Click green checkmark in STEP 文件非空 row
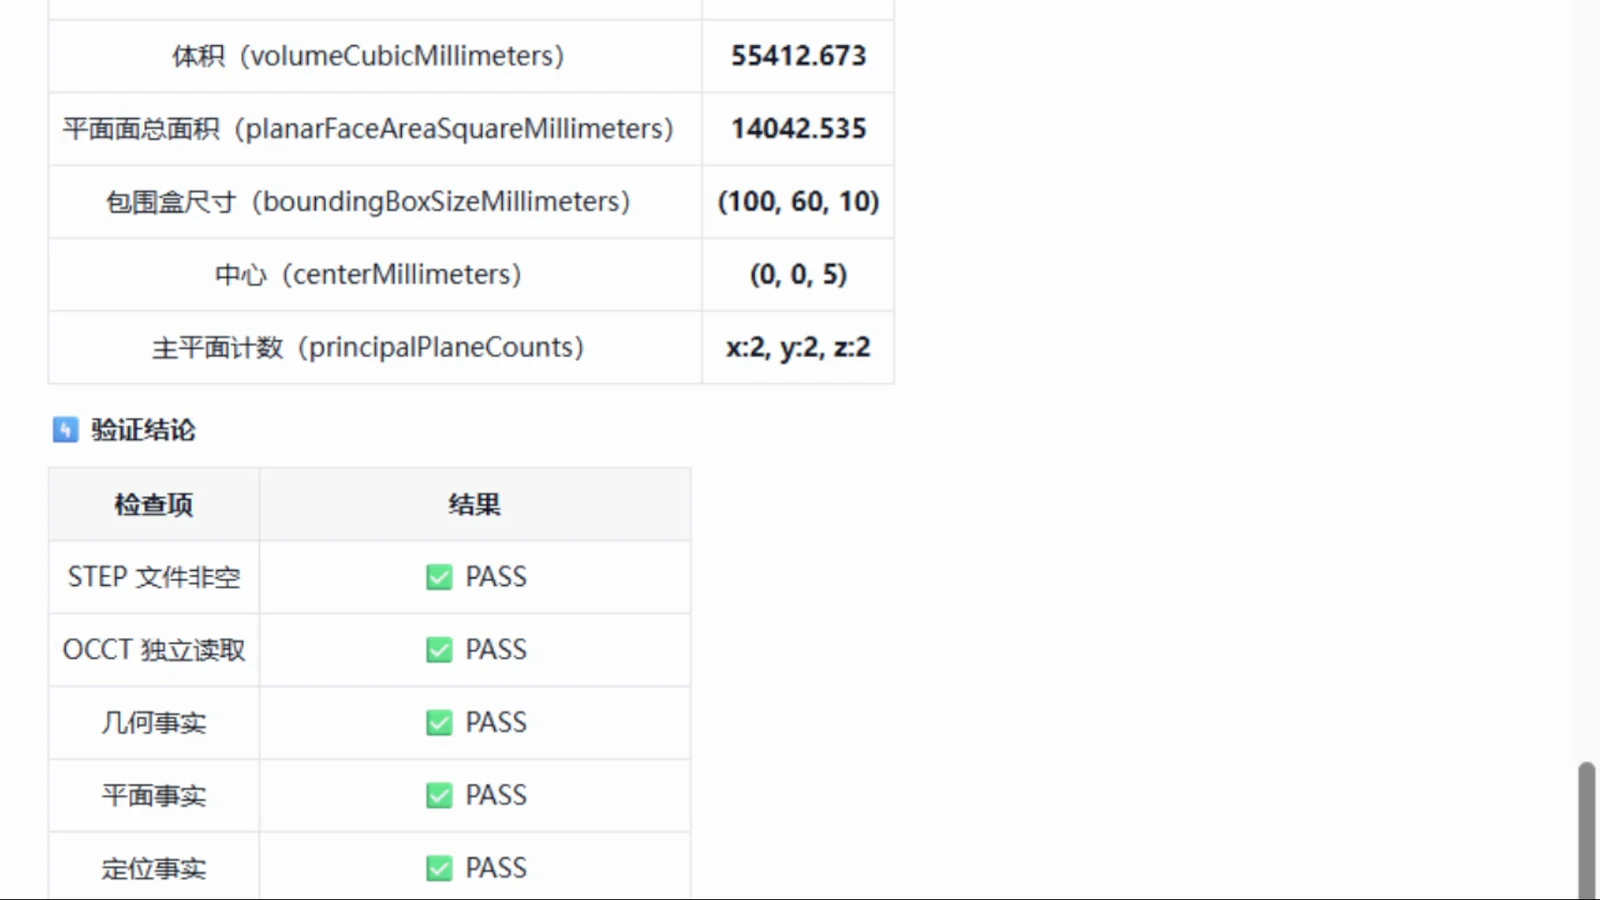 point(439,577)
